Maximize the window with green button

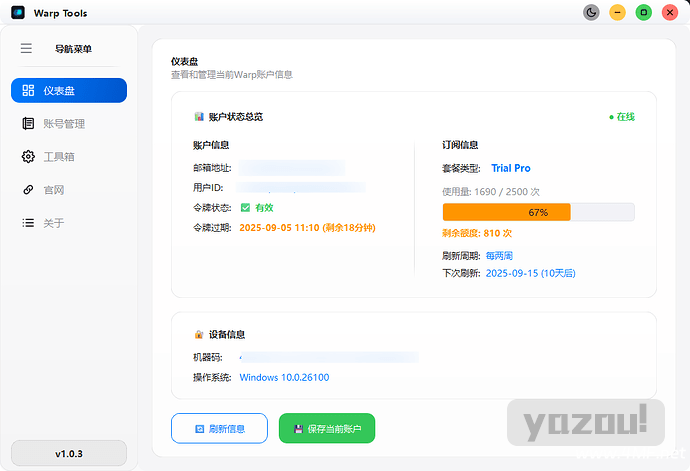click(644, 12)
